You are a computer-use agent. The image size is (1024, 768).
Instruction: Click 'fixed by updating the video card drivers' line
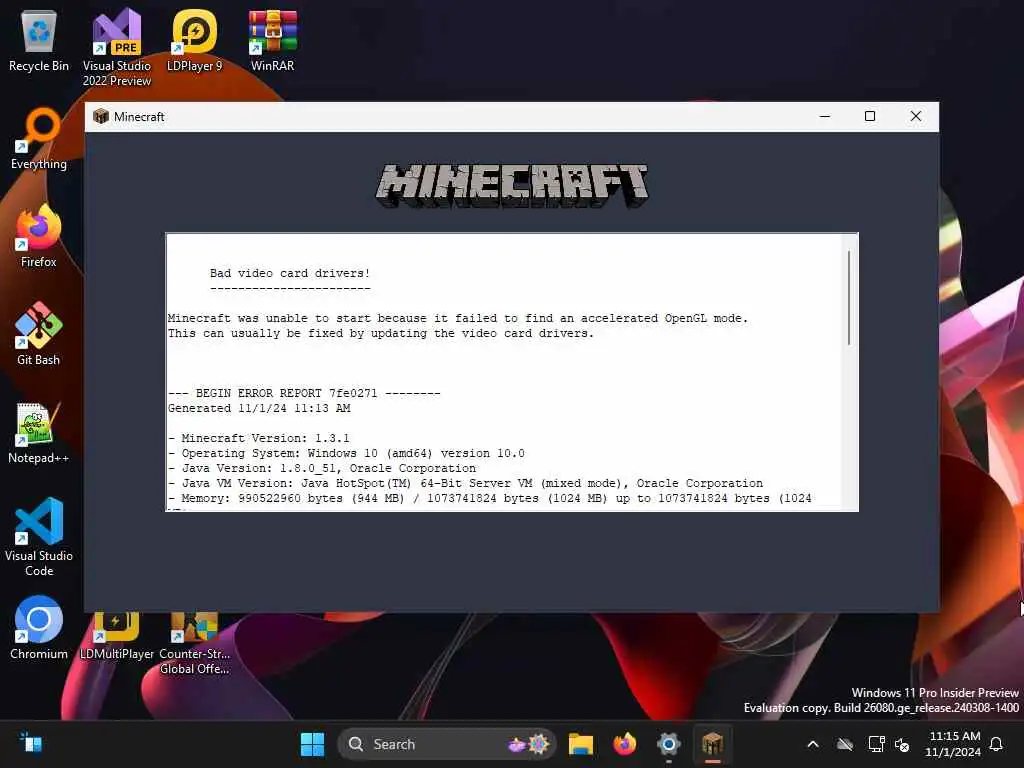pos(381,333)
